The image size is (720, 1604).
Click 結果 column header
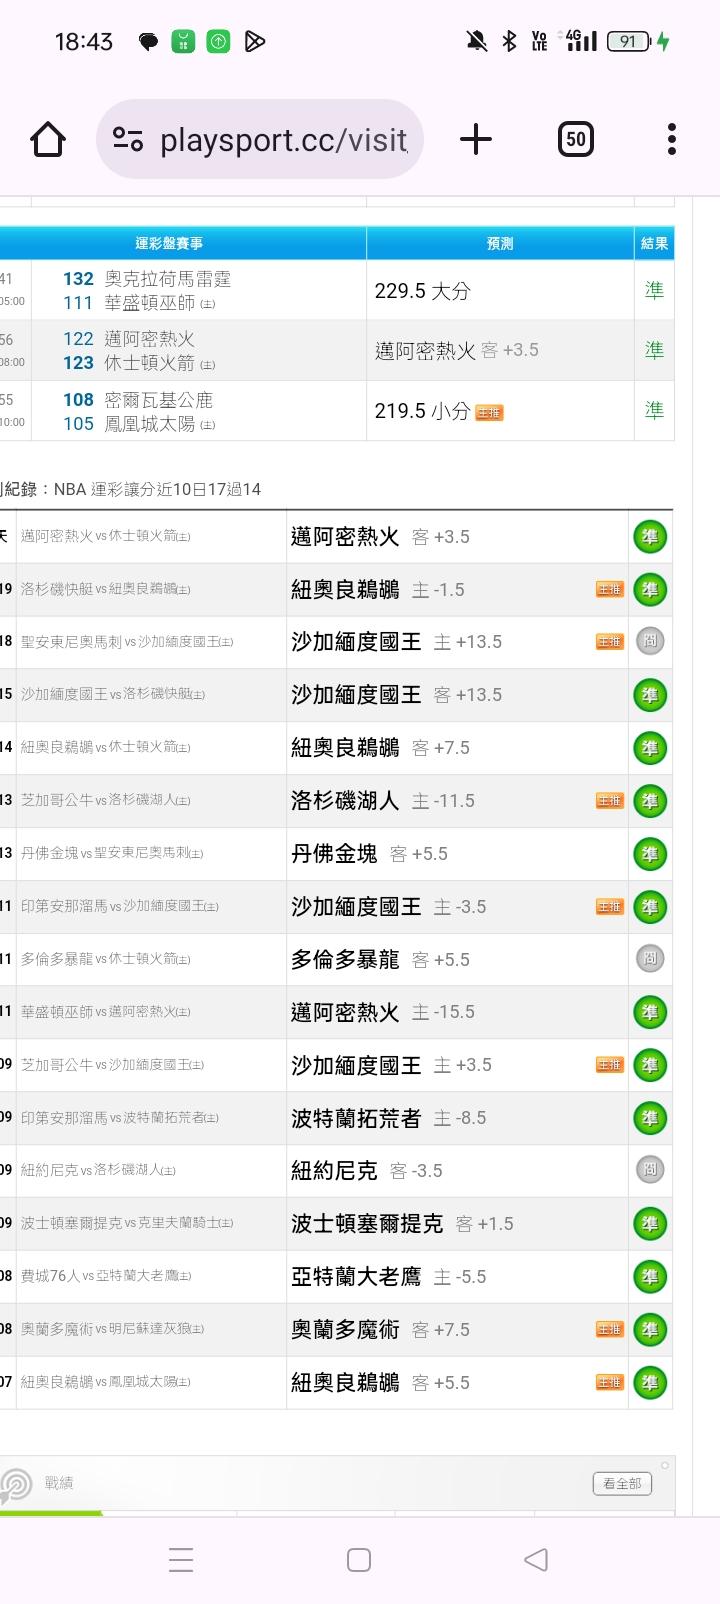click(x=655, y=243)
